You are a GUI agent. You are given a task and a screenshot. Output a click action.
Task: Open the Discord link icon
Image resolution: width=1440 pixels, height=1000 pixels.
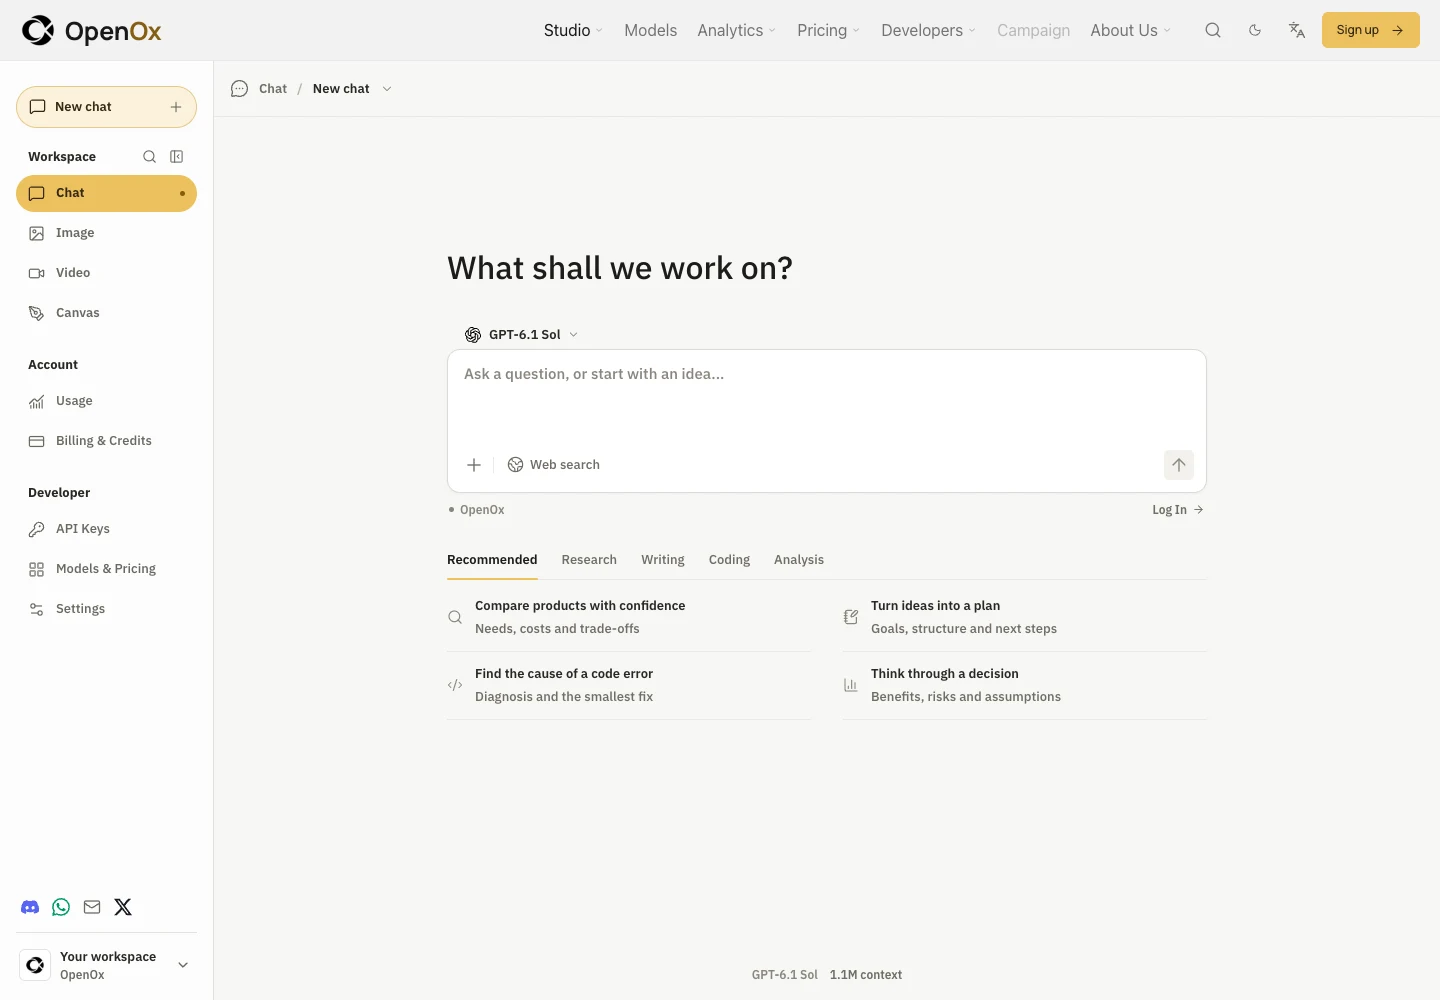point(30,907)
